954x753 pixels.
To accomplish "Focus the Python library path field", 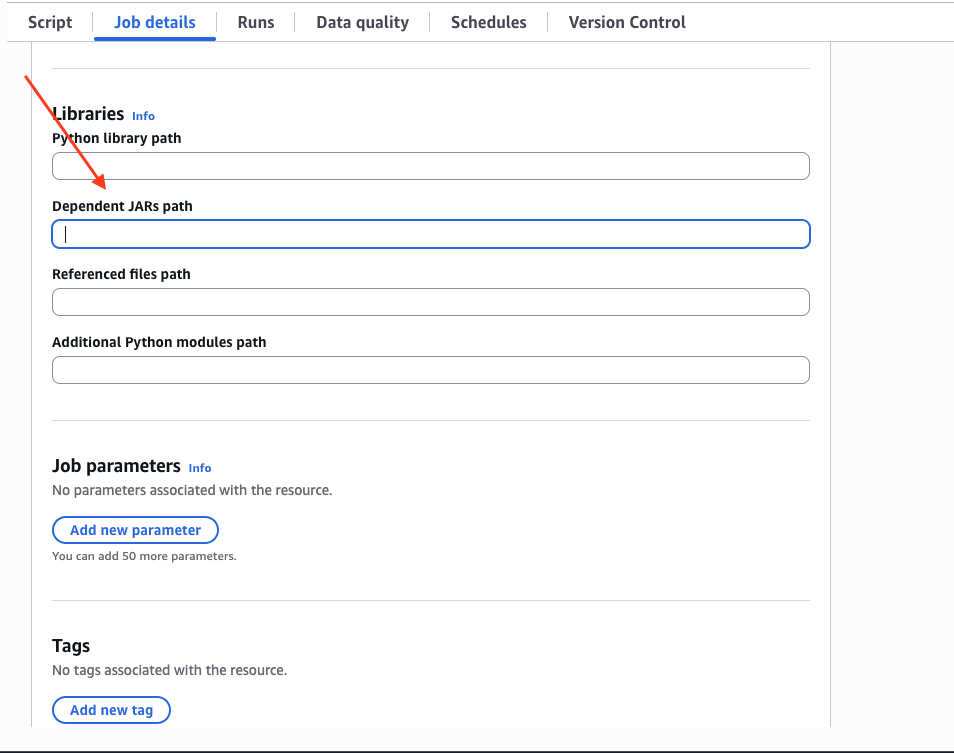I will [430, 166].
